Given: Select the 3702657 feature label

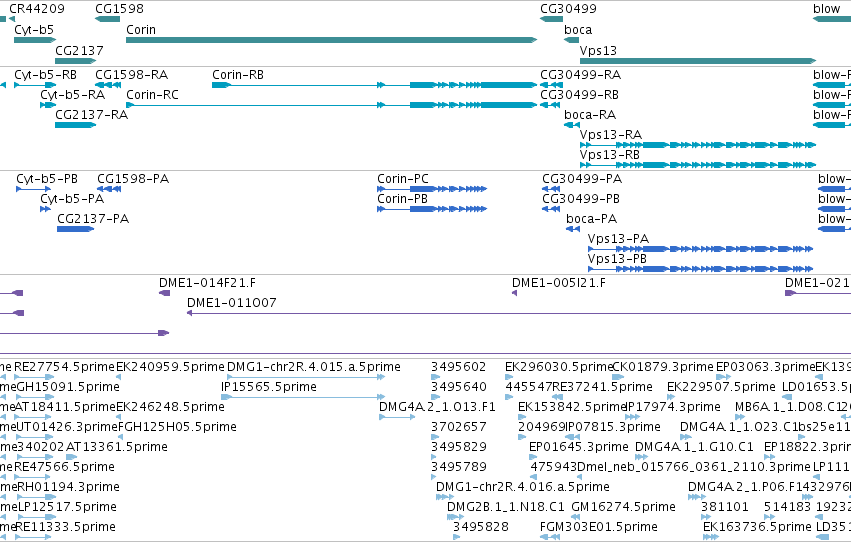Looking at the screenshot, I should 458,427.
